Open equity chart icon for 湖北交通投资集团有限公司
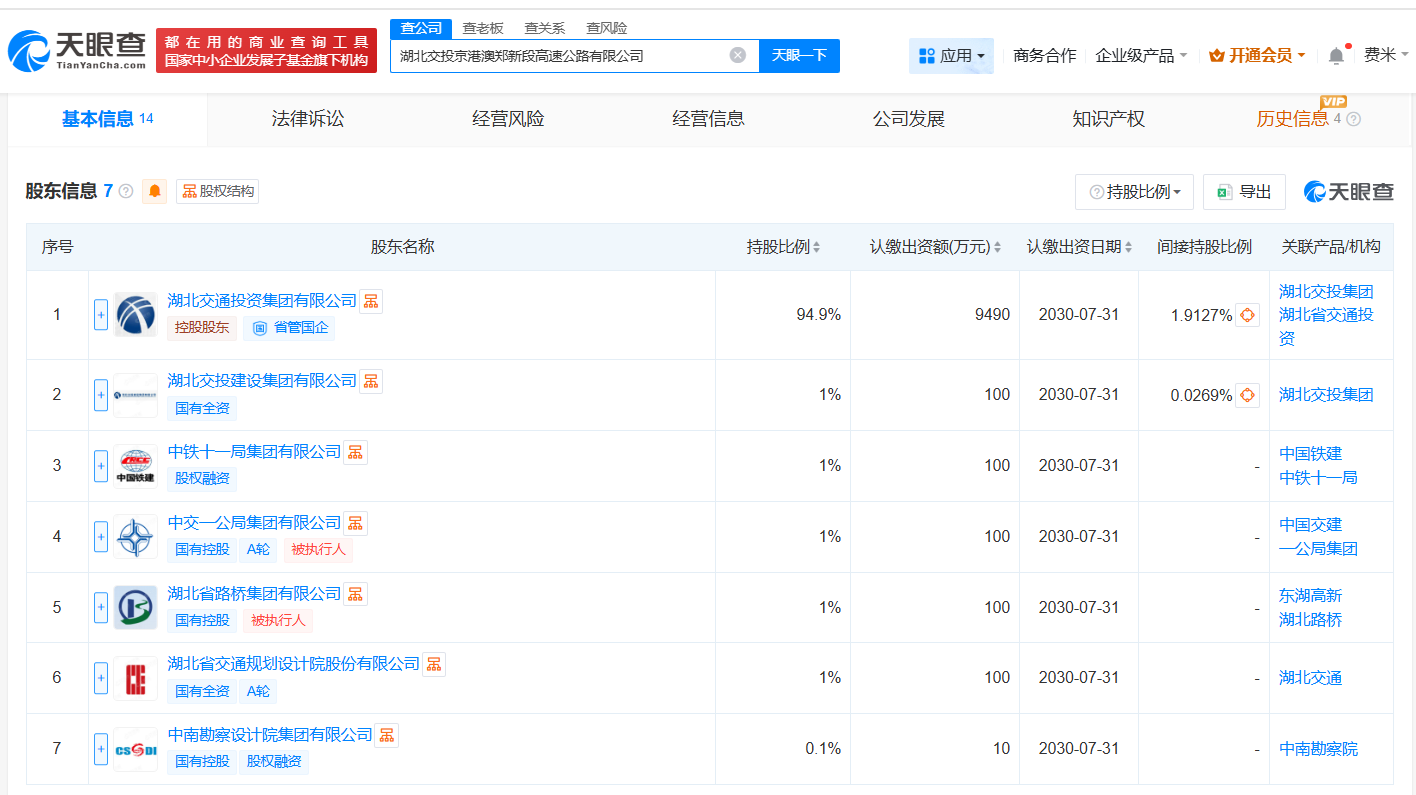The width and height of the screenshot is (1416, 795). click(371, 300)
